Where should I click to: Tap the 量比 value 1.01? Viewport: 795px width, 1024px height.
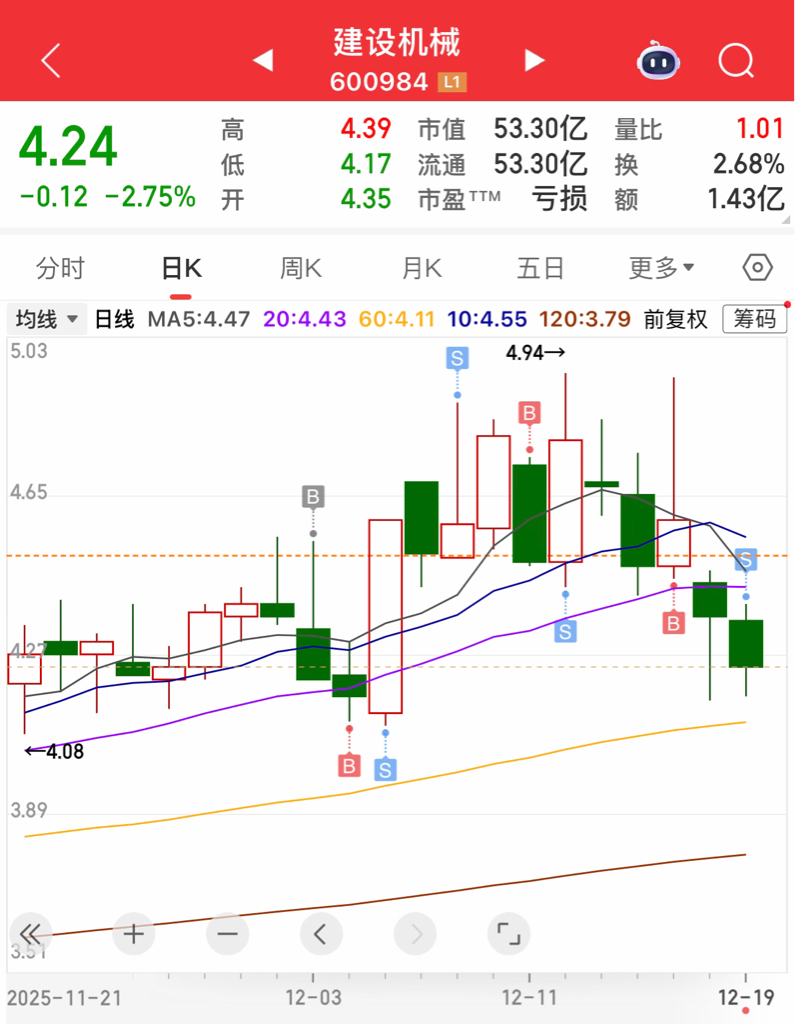point(760,129)
